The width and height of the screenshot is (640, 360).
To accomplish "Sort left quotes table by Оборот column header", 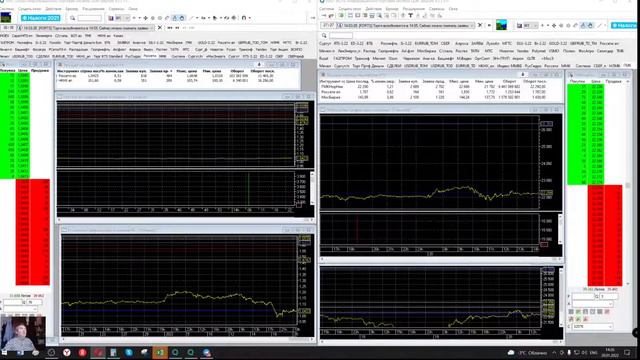I will click(237, 71).
